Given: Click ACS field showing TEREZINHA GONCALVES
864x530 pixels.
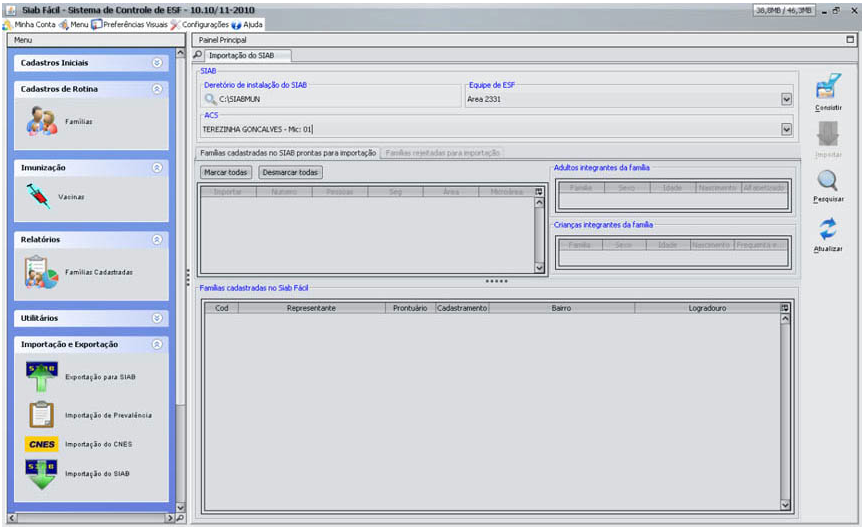Looking at the screenshot, I should click(x=490, y=129).
